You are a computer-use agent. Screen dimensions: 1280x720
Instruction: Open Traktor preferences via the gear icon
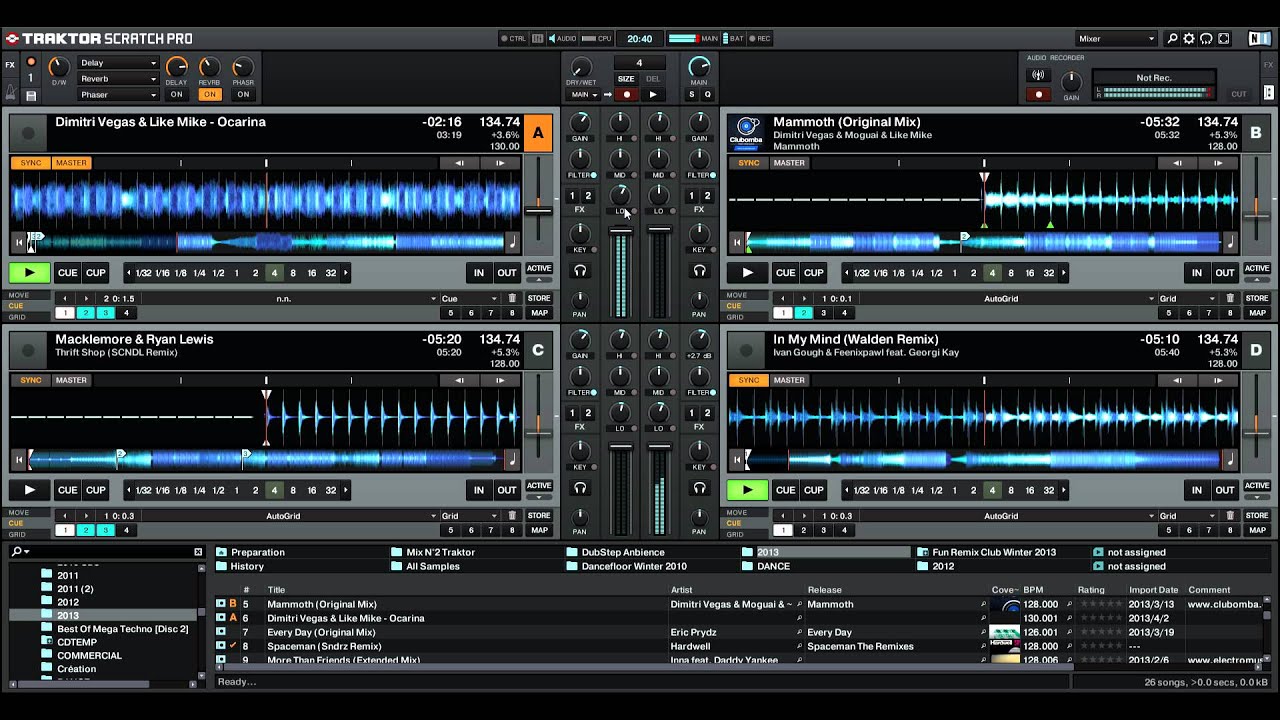1189,39
